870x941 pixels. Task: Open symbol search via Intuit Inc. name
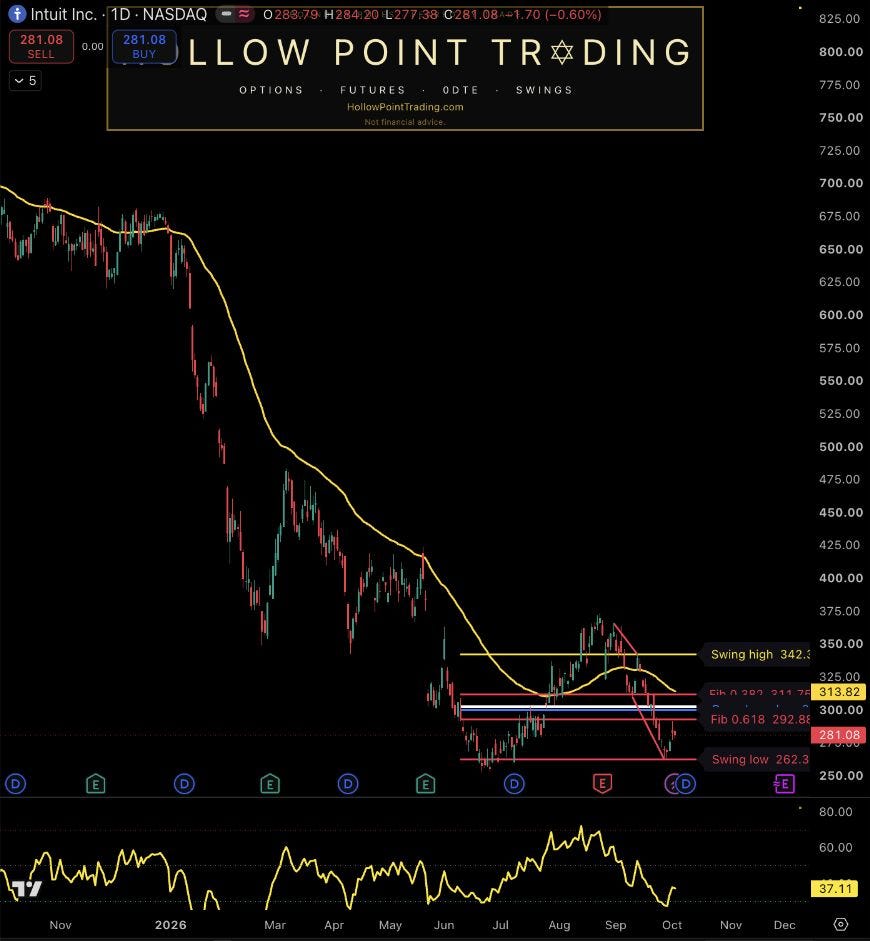pyautogui.click(x=64, y=14)
